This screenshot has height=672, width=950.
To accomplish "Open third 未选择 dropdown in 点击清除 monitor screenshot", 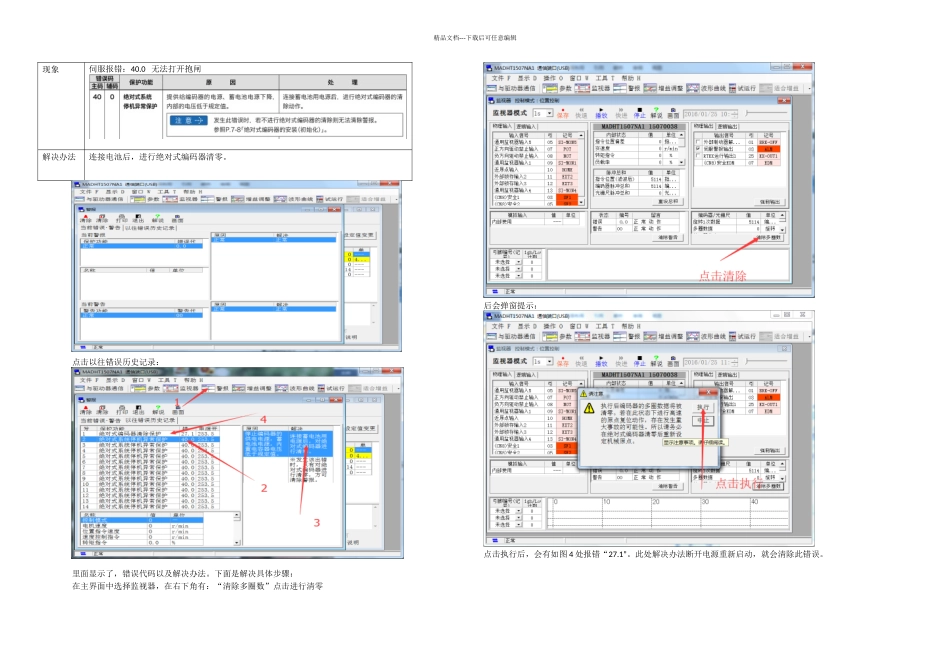I will [519, 276].
